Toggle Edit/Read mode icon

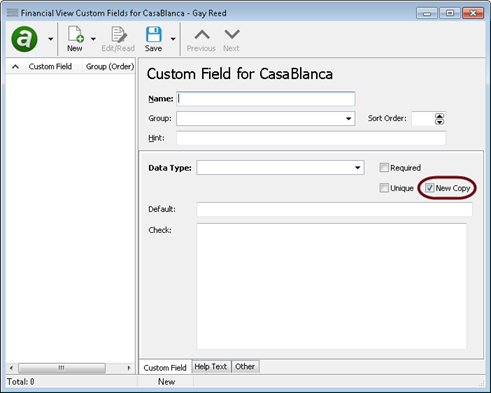(x=118, y=39)
